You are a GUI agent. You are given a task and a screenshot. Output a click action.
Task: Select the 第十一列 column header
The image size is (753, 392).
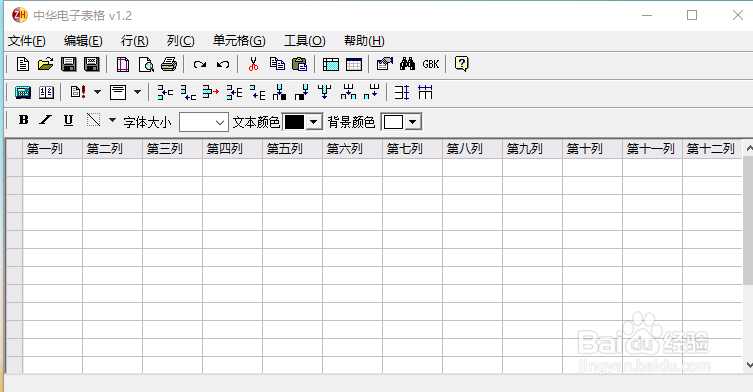click(x=653, y=149)
